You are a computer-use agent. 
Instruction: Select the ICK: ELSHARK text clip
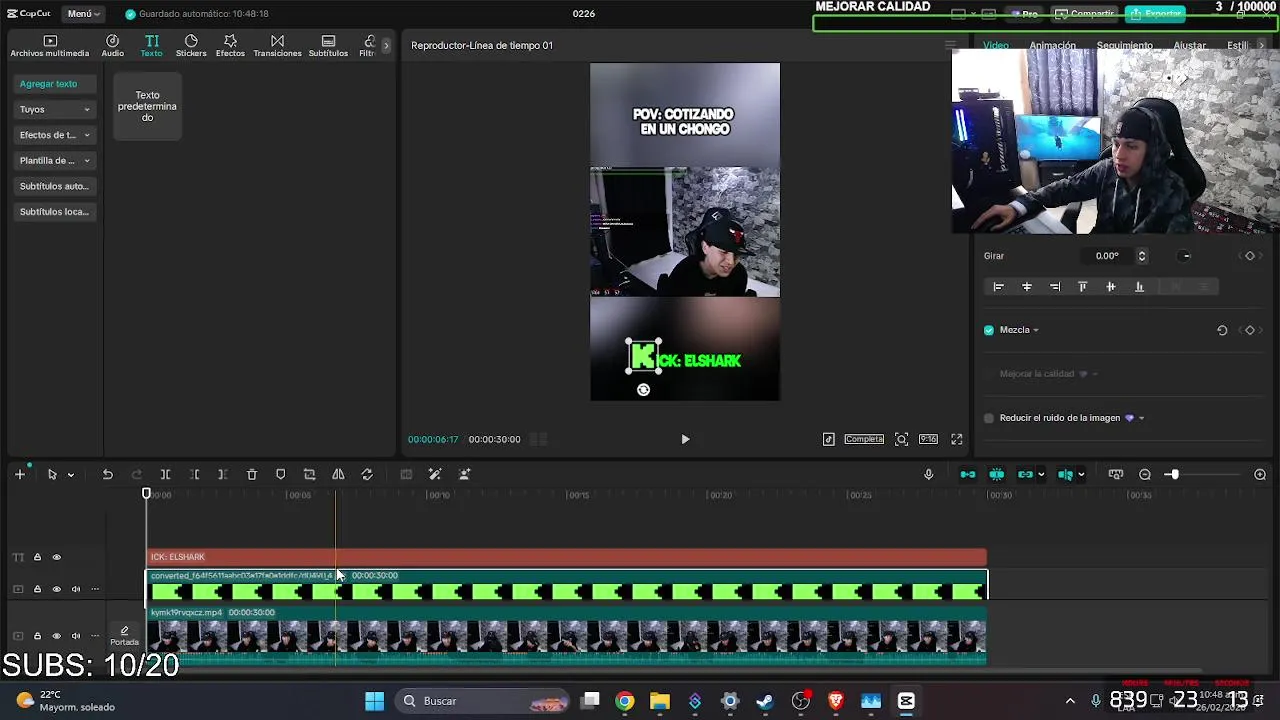(x=567, y=557)
